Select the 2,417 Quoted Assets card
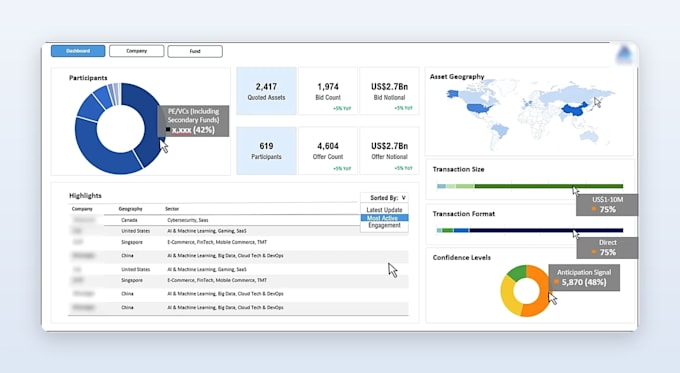The image size is (680, 373). point(266,91)
